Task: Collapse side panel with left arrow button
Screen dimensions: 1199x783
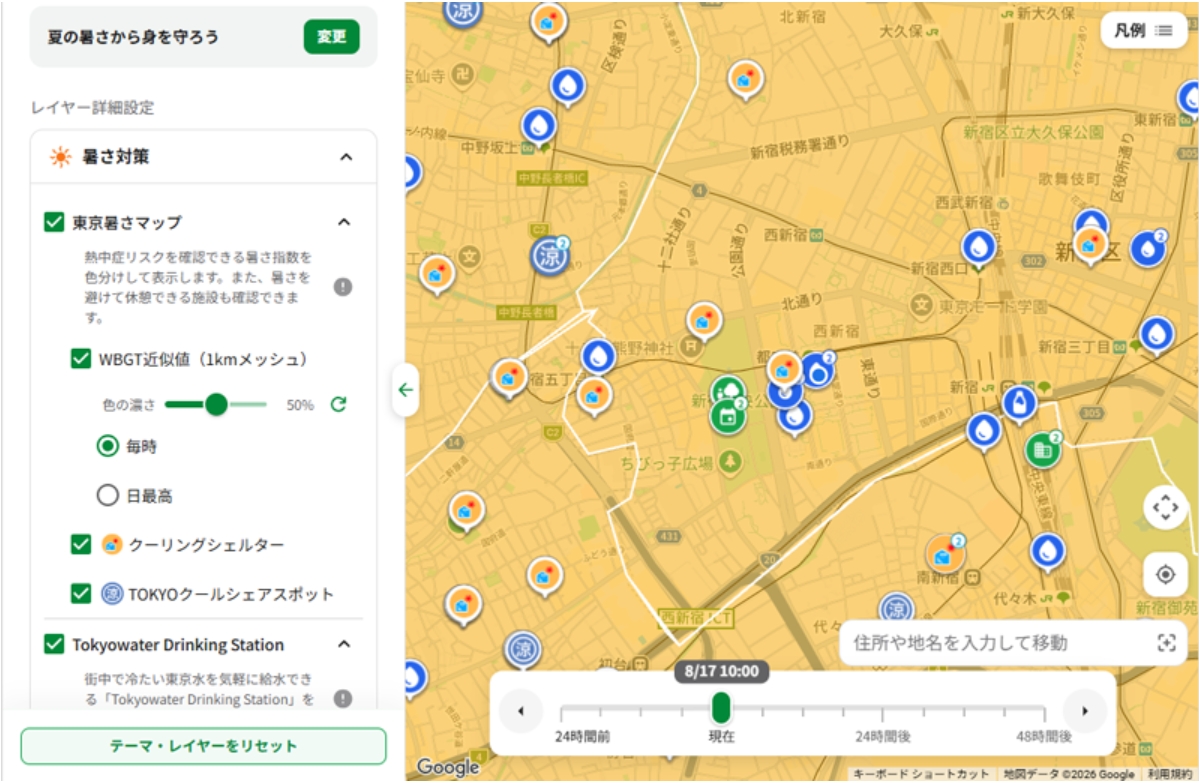Action: click(x=405, y=390)
